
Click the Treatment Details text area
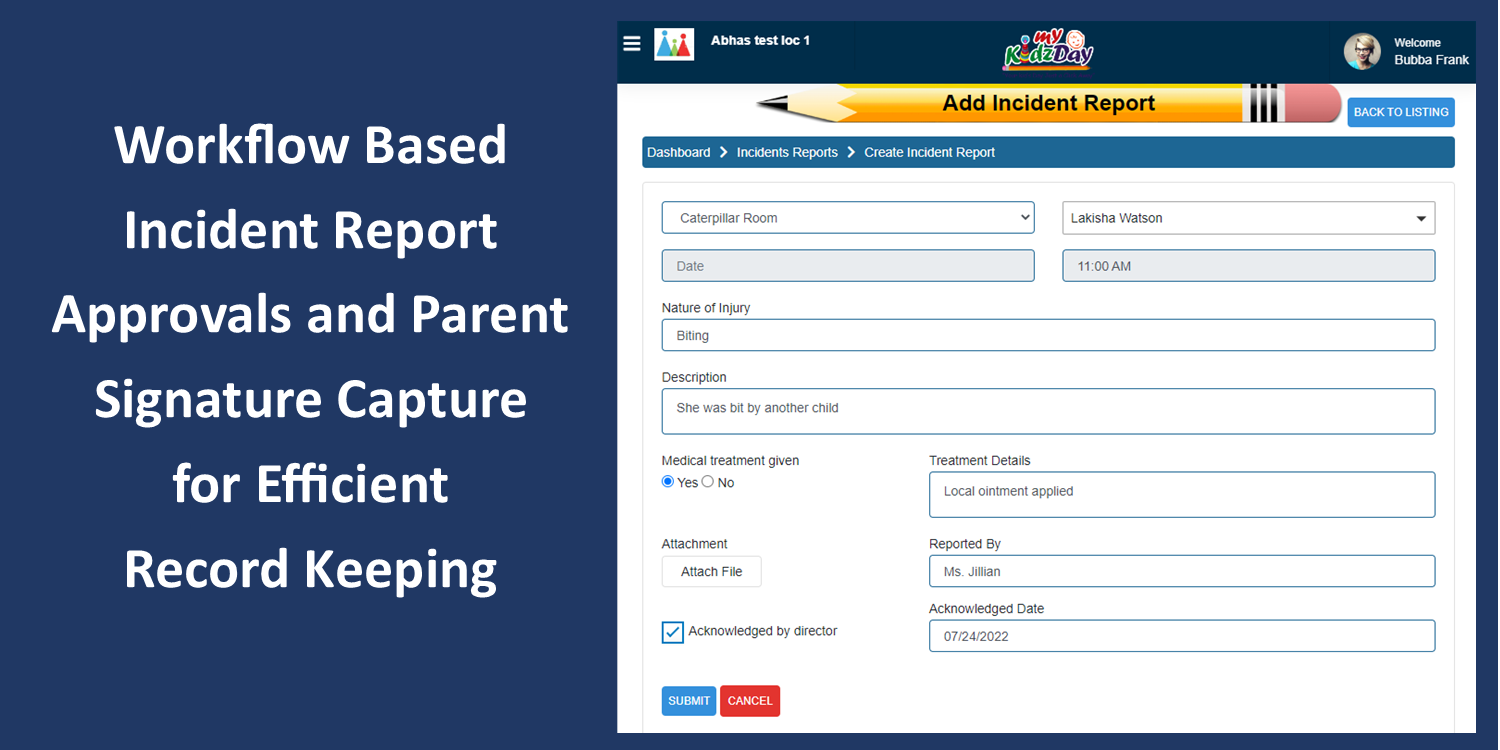pos(1182,494)
